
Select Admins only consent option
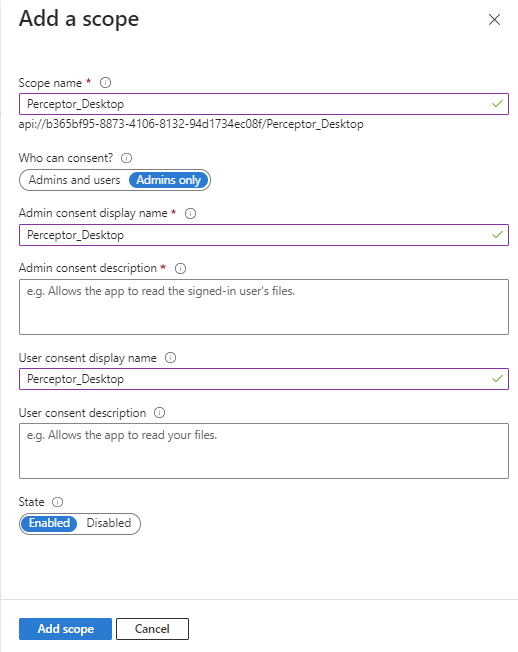[168, 180]
